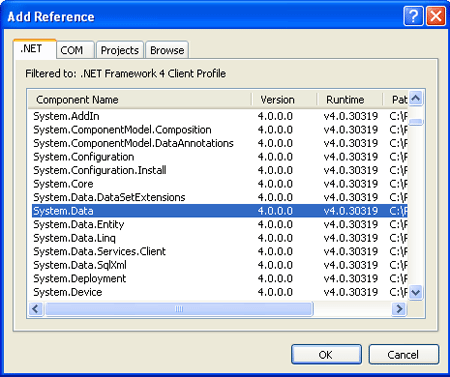Click the horizontal scroll left arrow
This screenshot has width=450, height=377.
pos(36,309)
